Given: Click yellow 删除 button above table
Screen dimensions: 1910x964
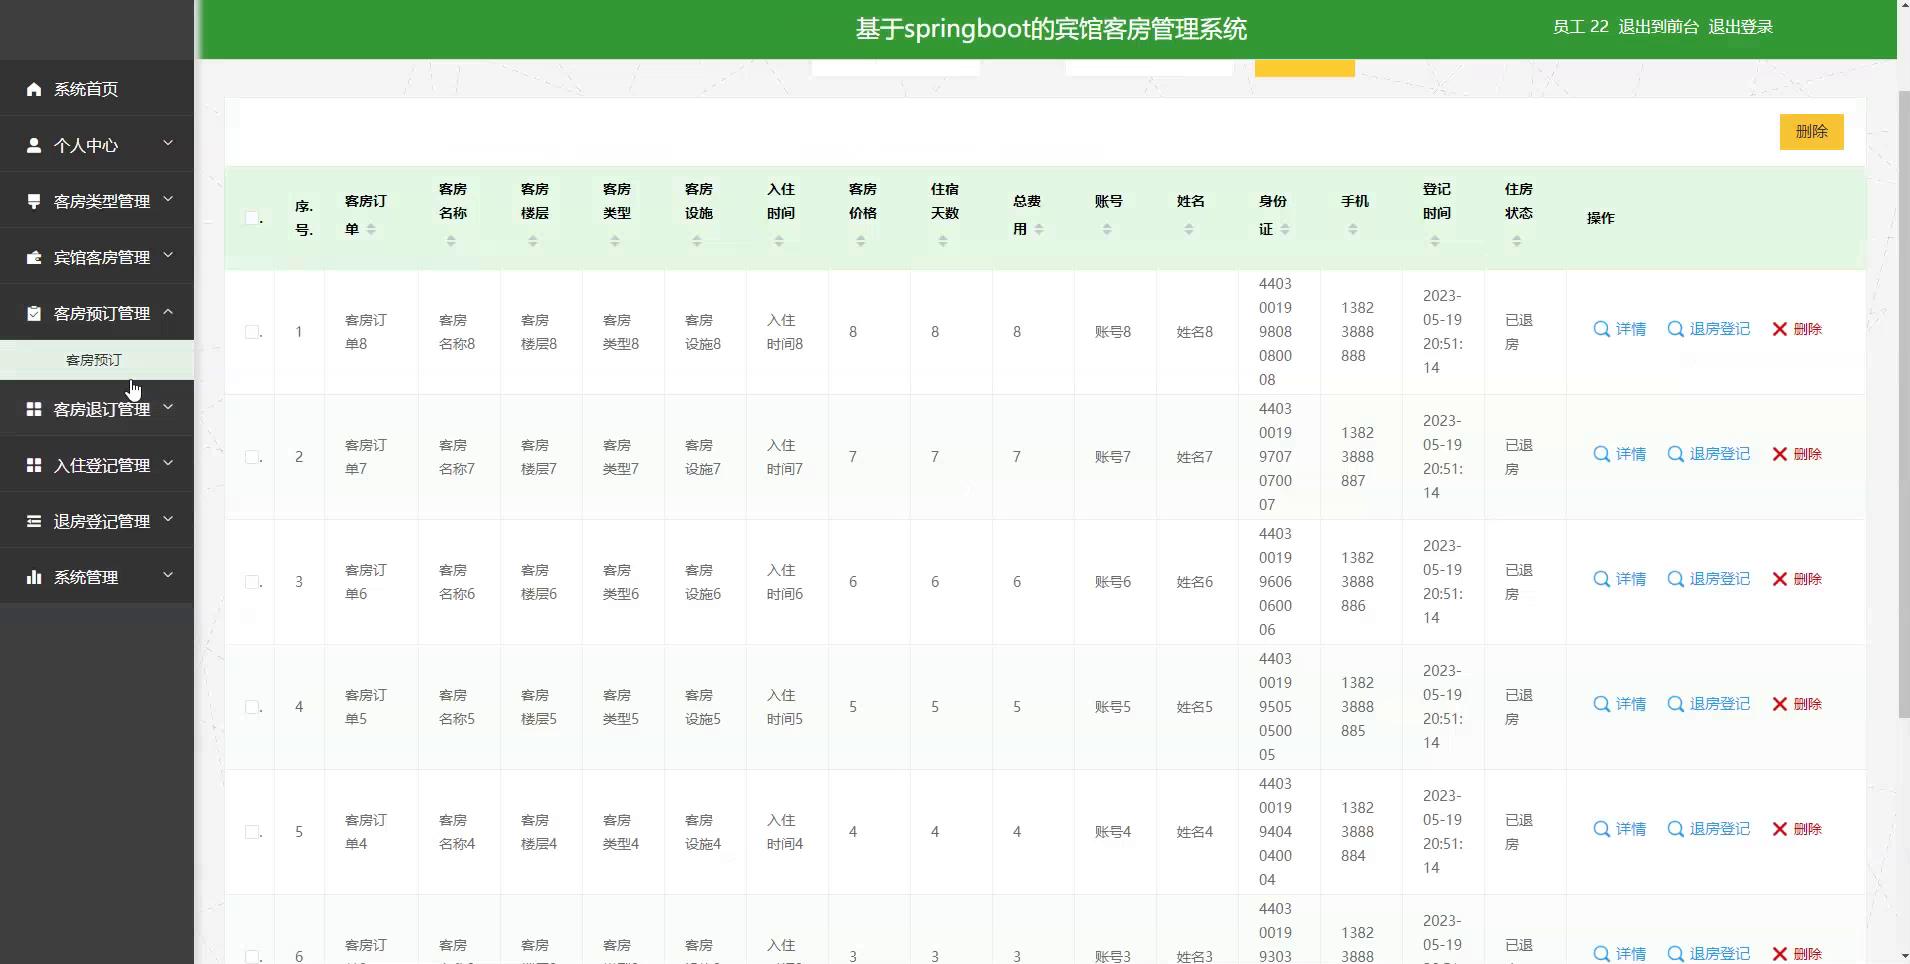Looking at the screenshot, I should [1811, 132].
